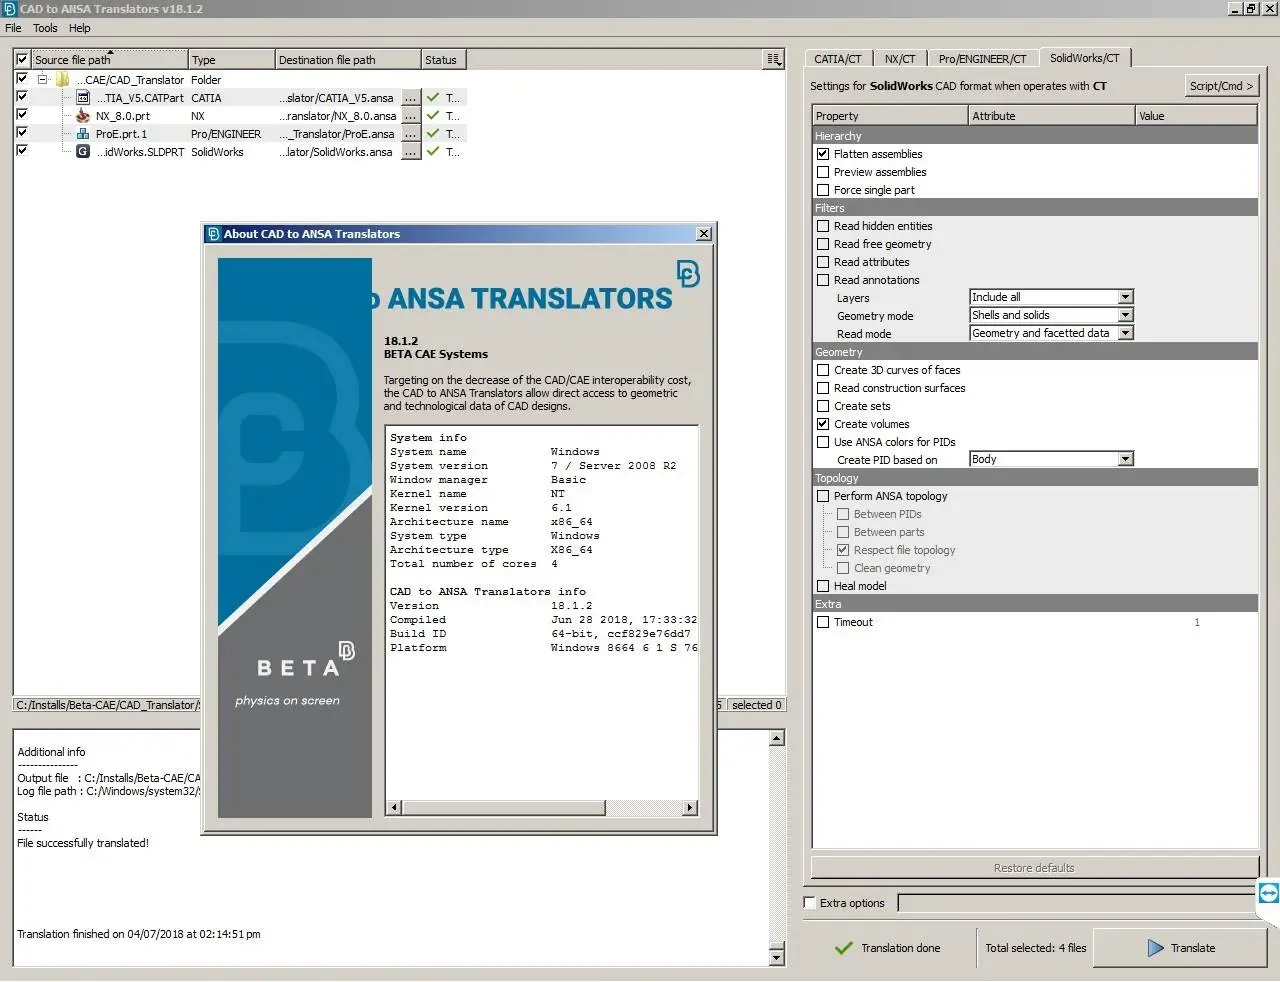The width and height of the screenshot is (1280, 982).
Task: Click the green status check for the CATIA row
Action: 433,98
